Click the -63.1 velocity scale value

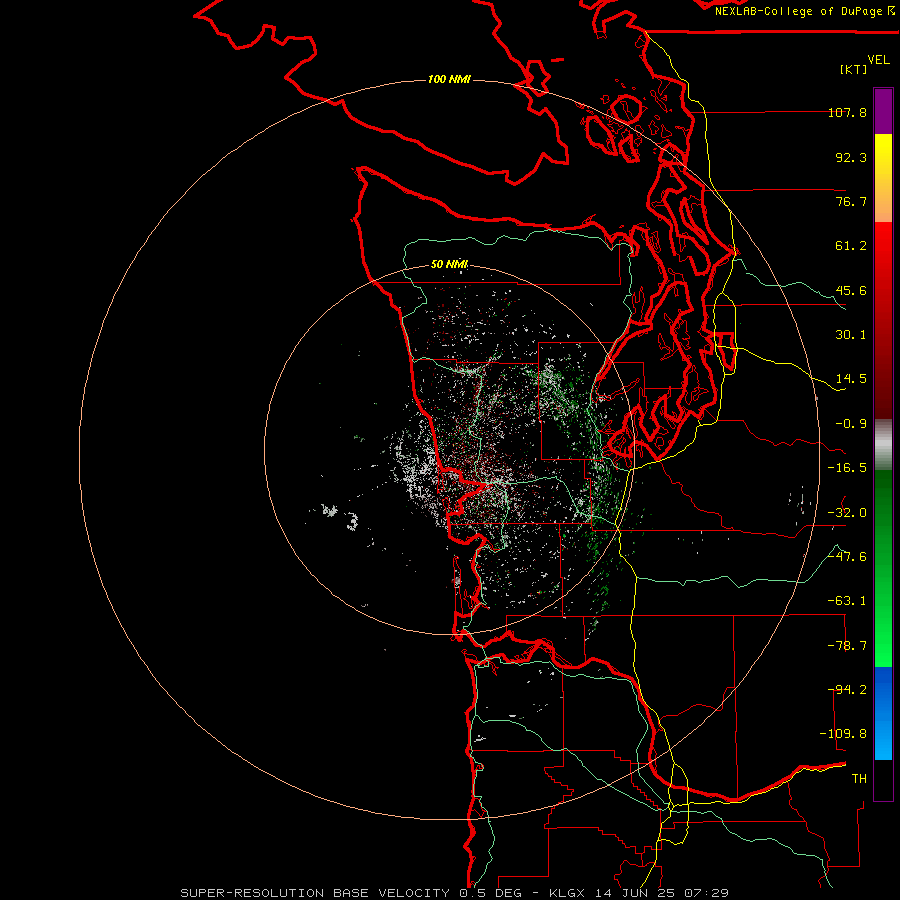tap(847, 601)
